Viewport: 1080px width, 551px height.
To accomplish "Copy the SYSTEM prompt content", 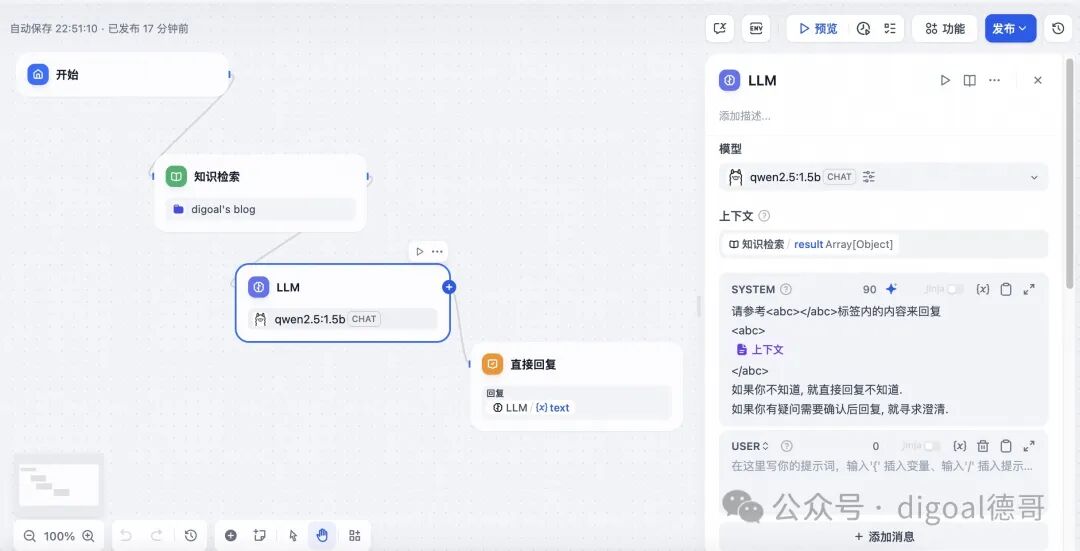I will pyautogui.click(x=1006, y=289).
